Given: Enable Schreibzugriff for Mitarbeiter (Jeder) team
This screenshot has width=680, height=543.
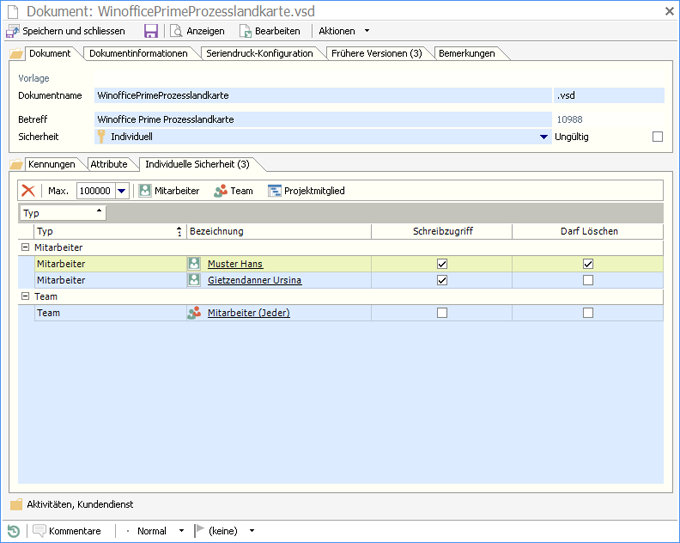Looking at the screenshot, I should (x=442, y=313).
